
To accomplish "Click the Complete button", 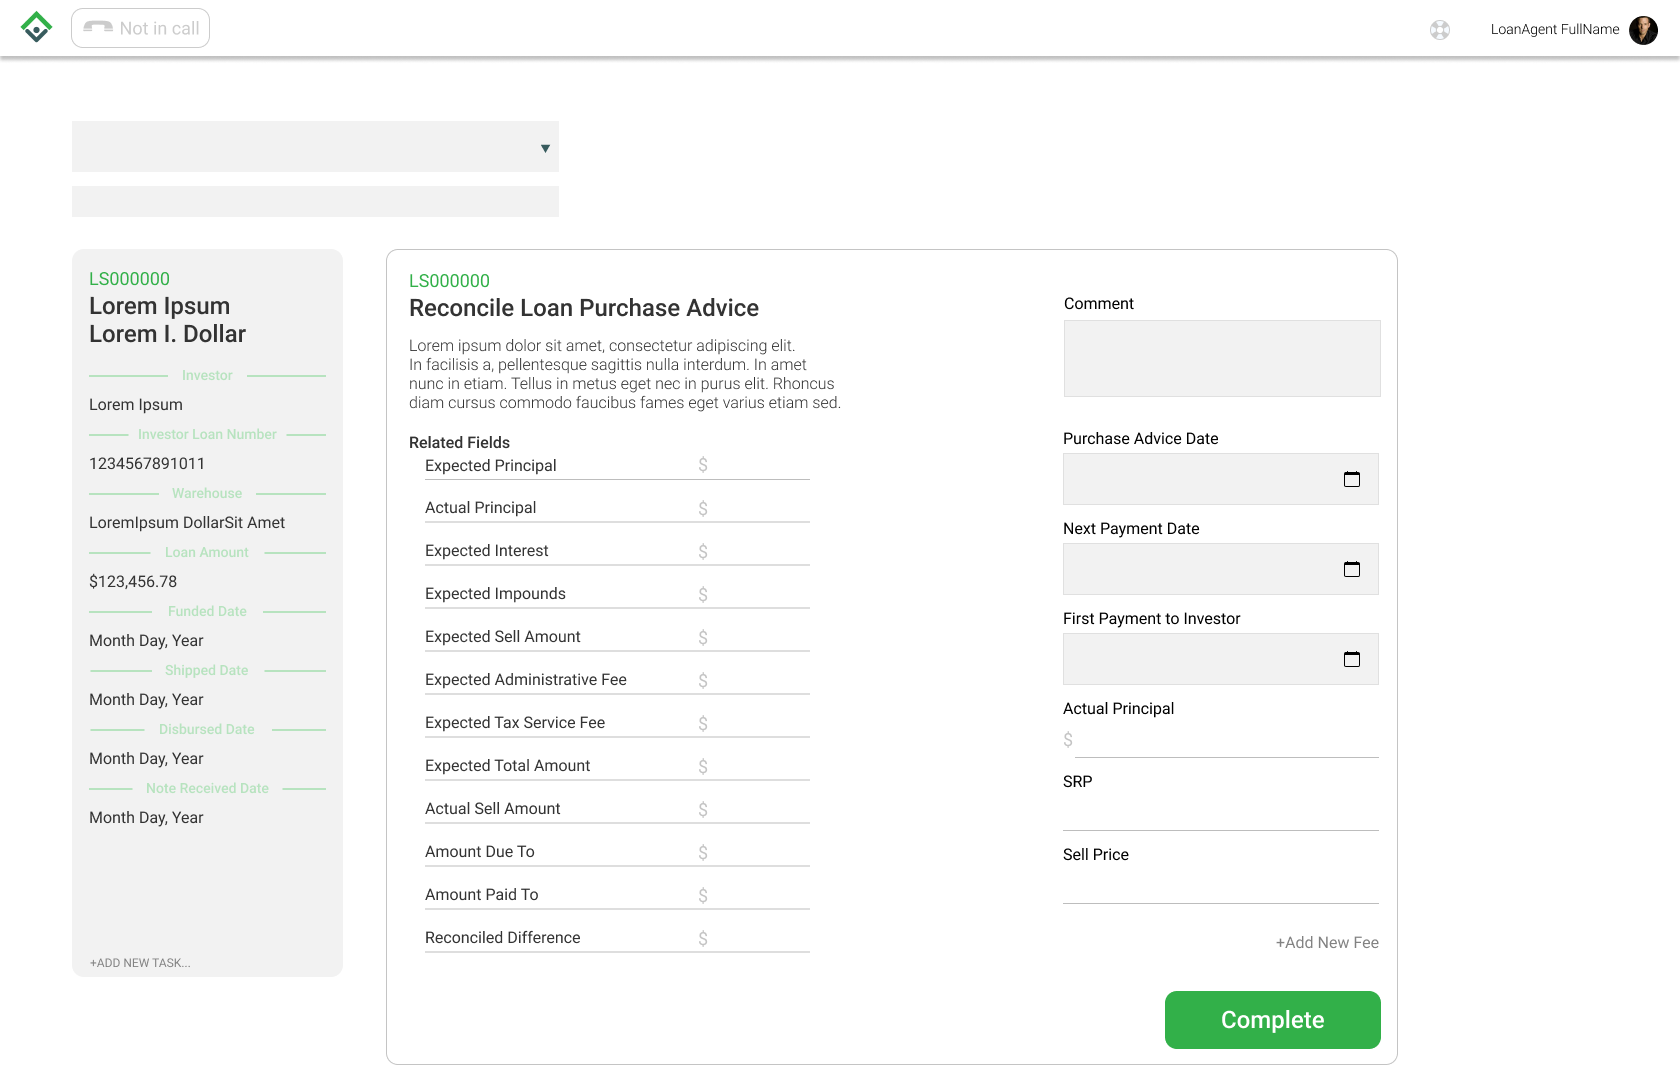I will (1272, 1020).
